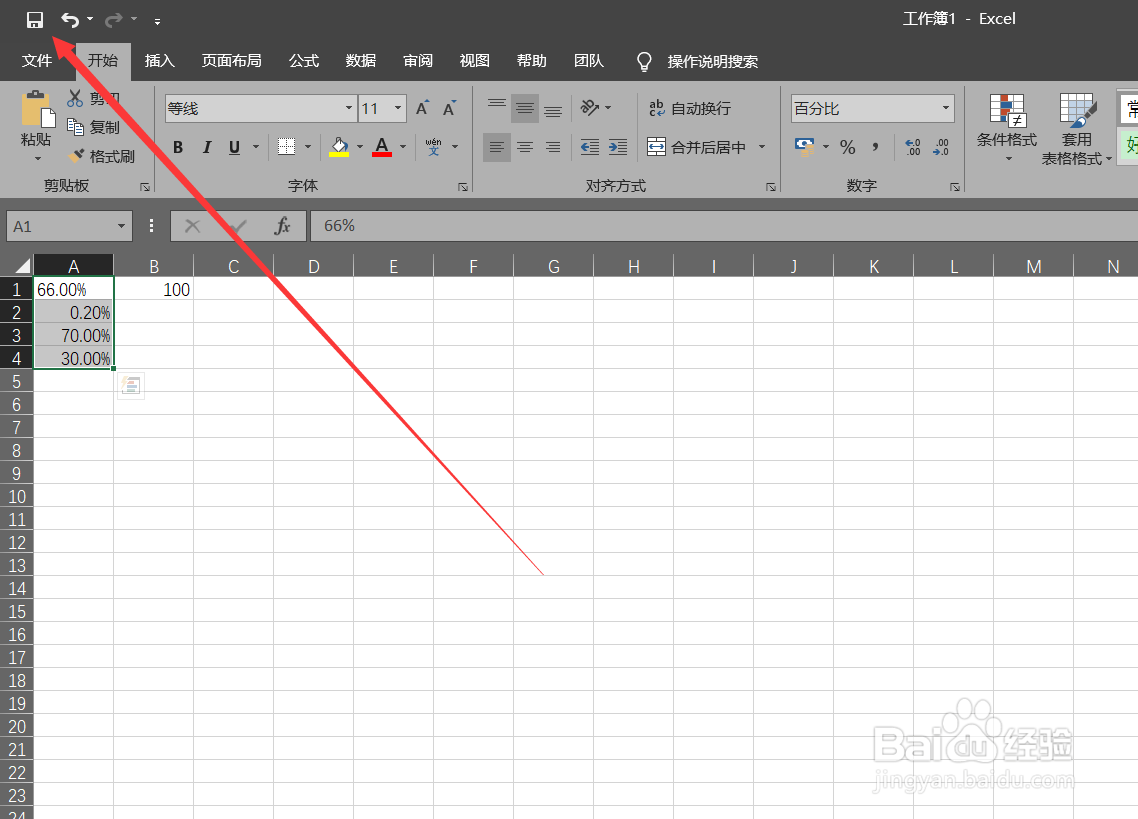This screenshot has height=819, width=1138.
Task: Click the 套用表格格式 button
Action: [x=1077, y=129]
